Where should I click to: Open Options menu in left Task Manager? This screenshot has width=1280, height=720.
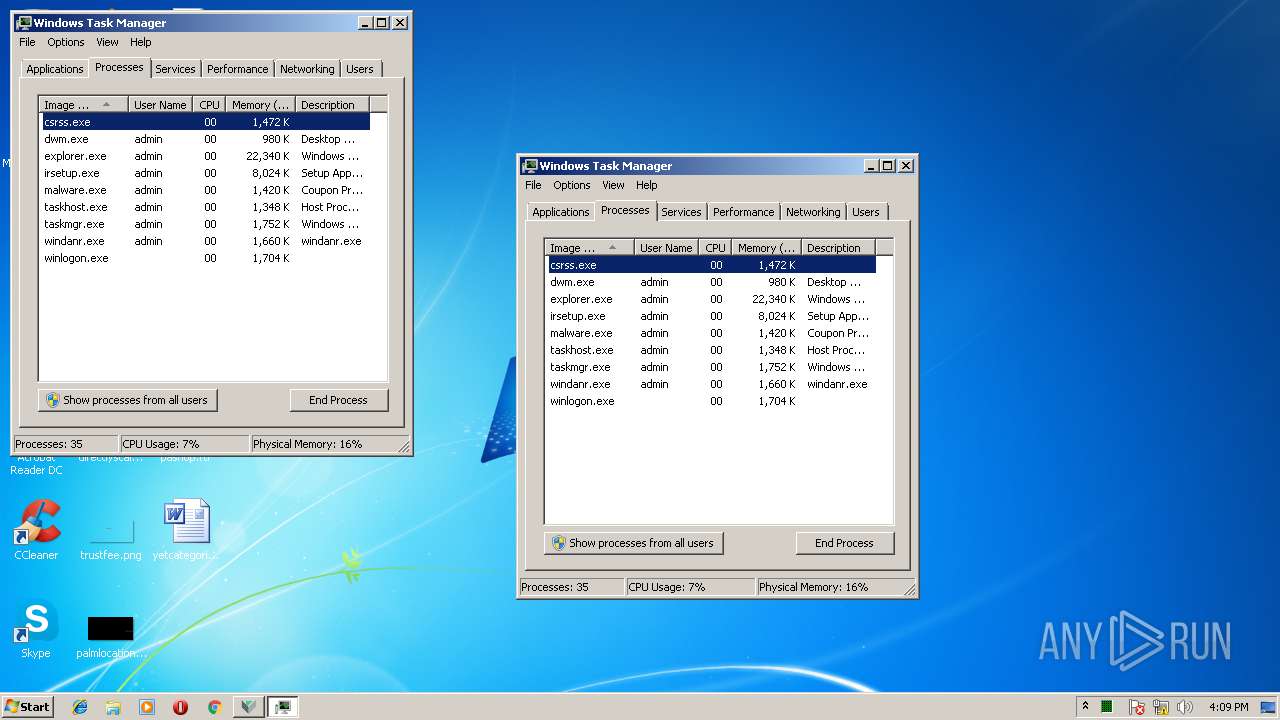[x=66, y=42]
